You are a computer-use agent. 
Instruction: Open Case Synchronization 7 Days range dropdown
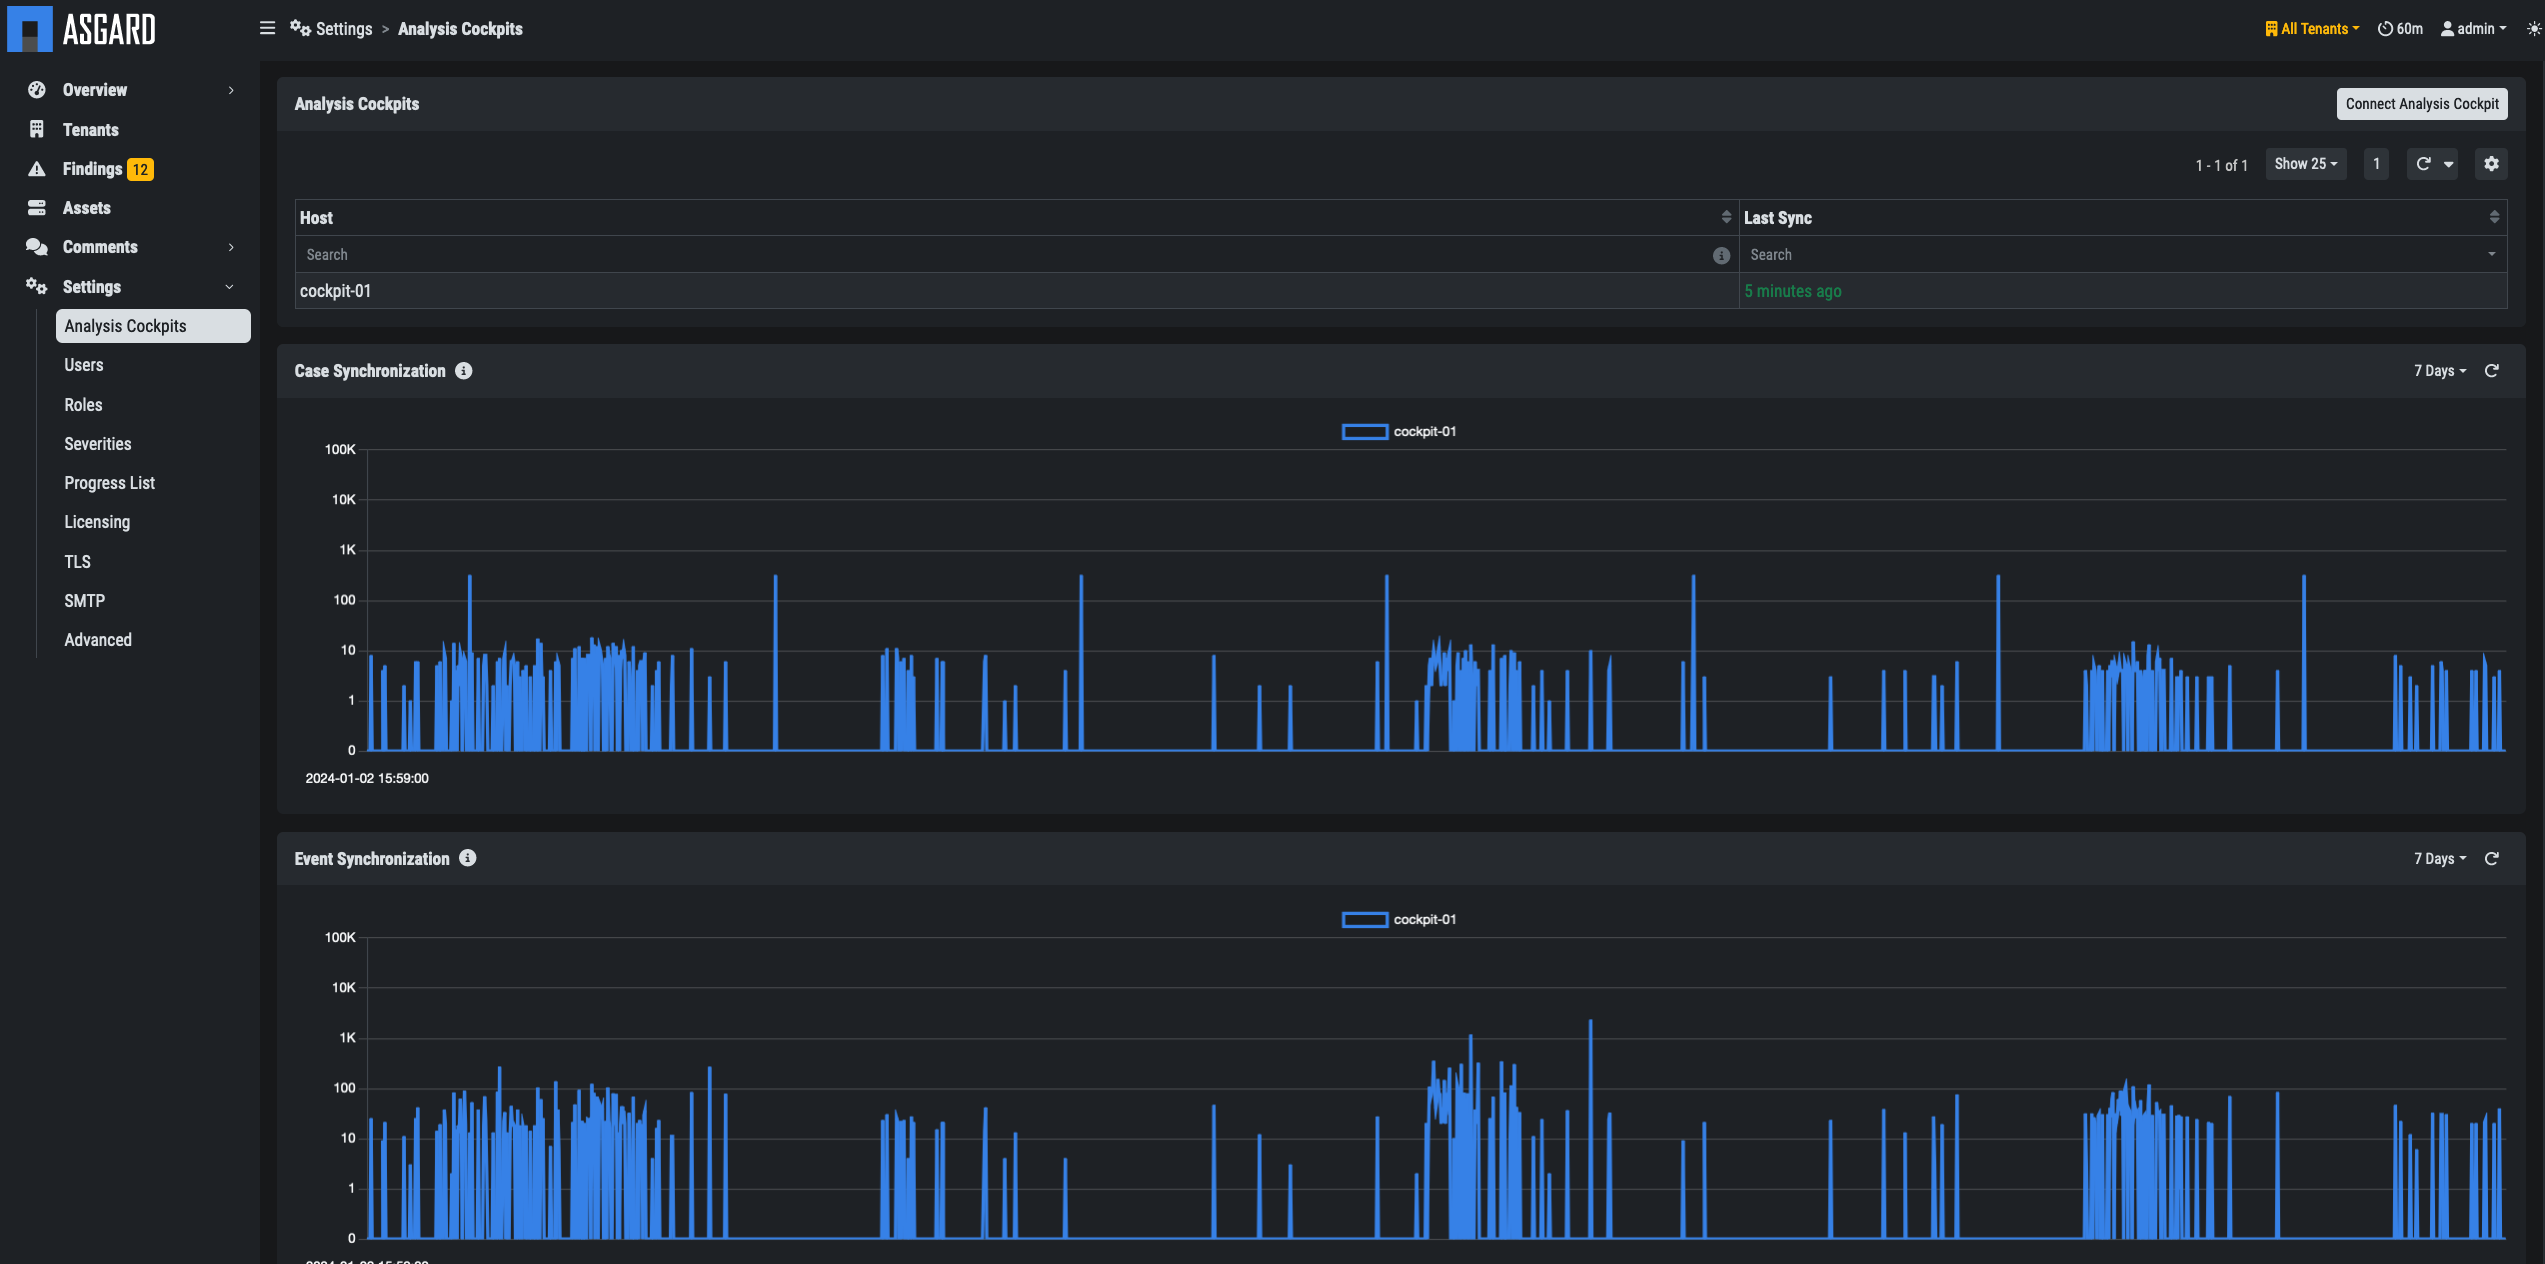tap(2440, 371)
